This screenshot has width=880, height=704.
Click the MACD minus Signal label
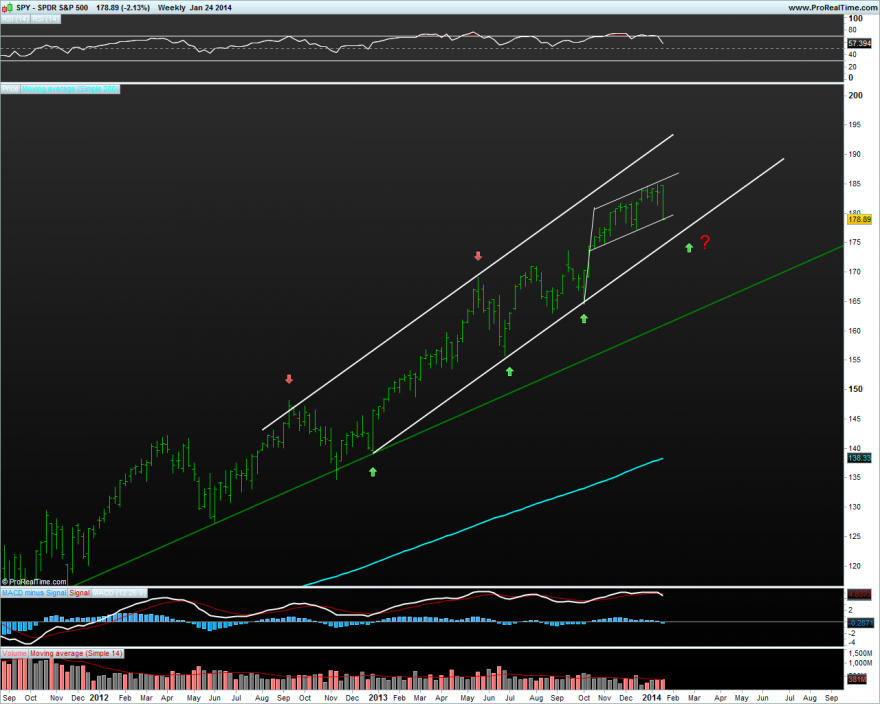(34, 593)
